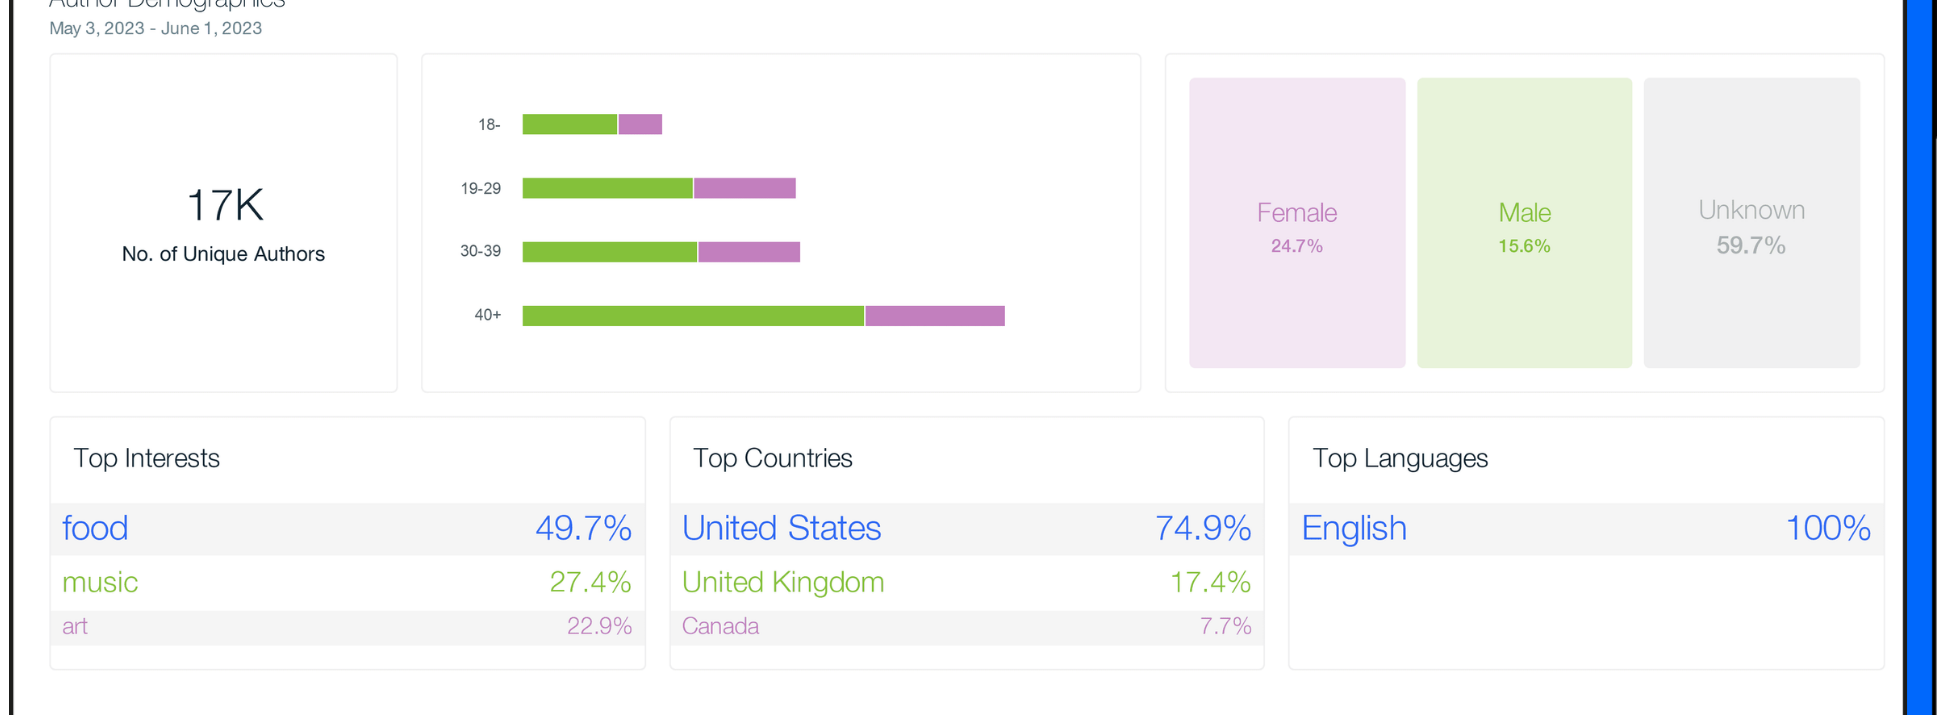Select the purple segment of the 19-29 bar

point(745,188)
